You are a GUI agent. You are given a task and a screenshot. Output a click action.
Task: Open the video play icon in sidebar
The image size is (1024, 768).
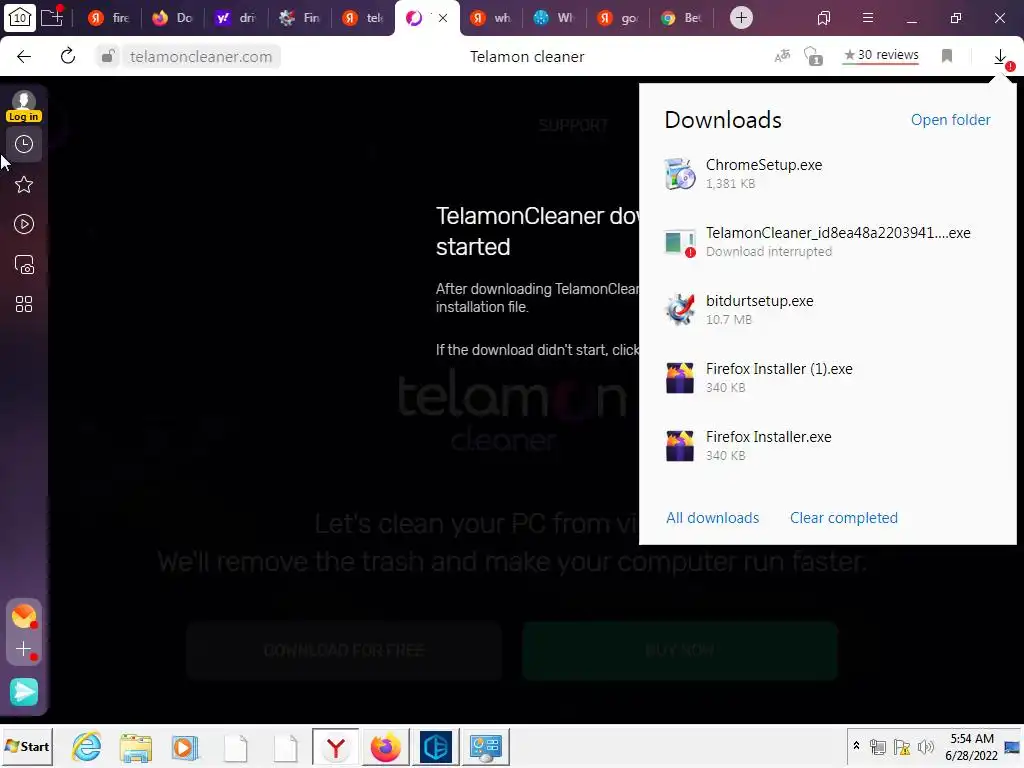[x=24, y=225]
